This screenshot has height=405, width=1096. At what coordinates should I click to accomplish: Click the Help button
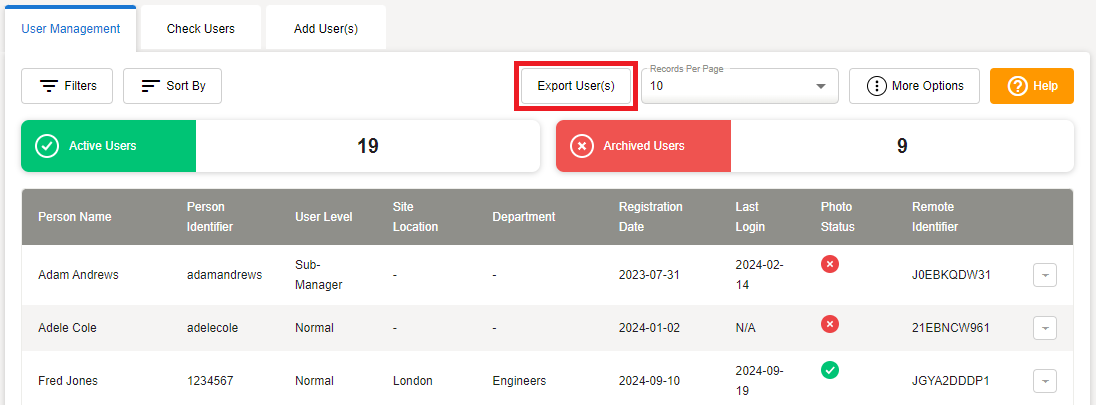(1031, 86)
